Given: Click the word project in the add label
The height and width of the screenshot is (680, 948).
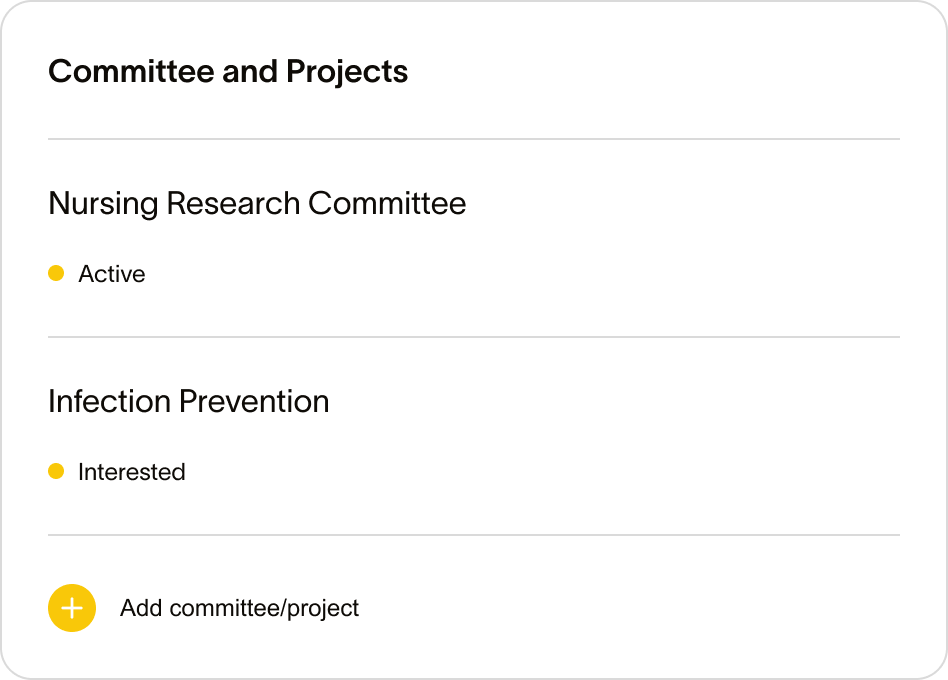Looking at the screenshot, I should (323, 609).
